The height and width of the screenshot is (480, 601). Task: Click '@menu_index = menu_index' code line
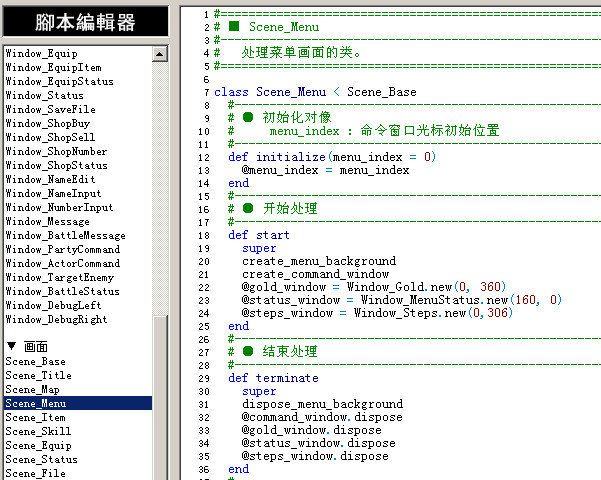pyautogui.click(x=325, y=170)
